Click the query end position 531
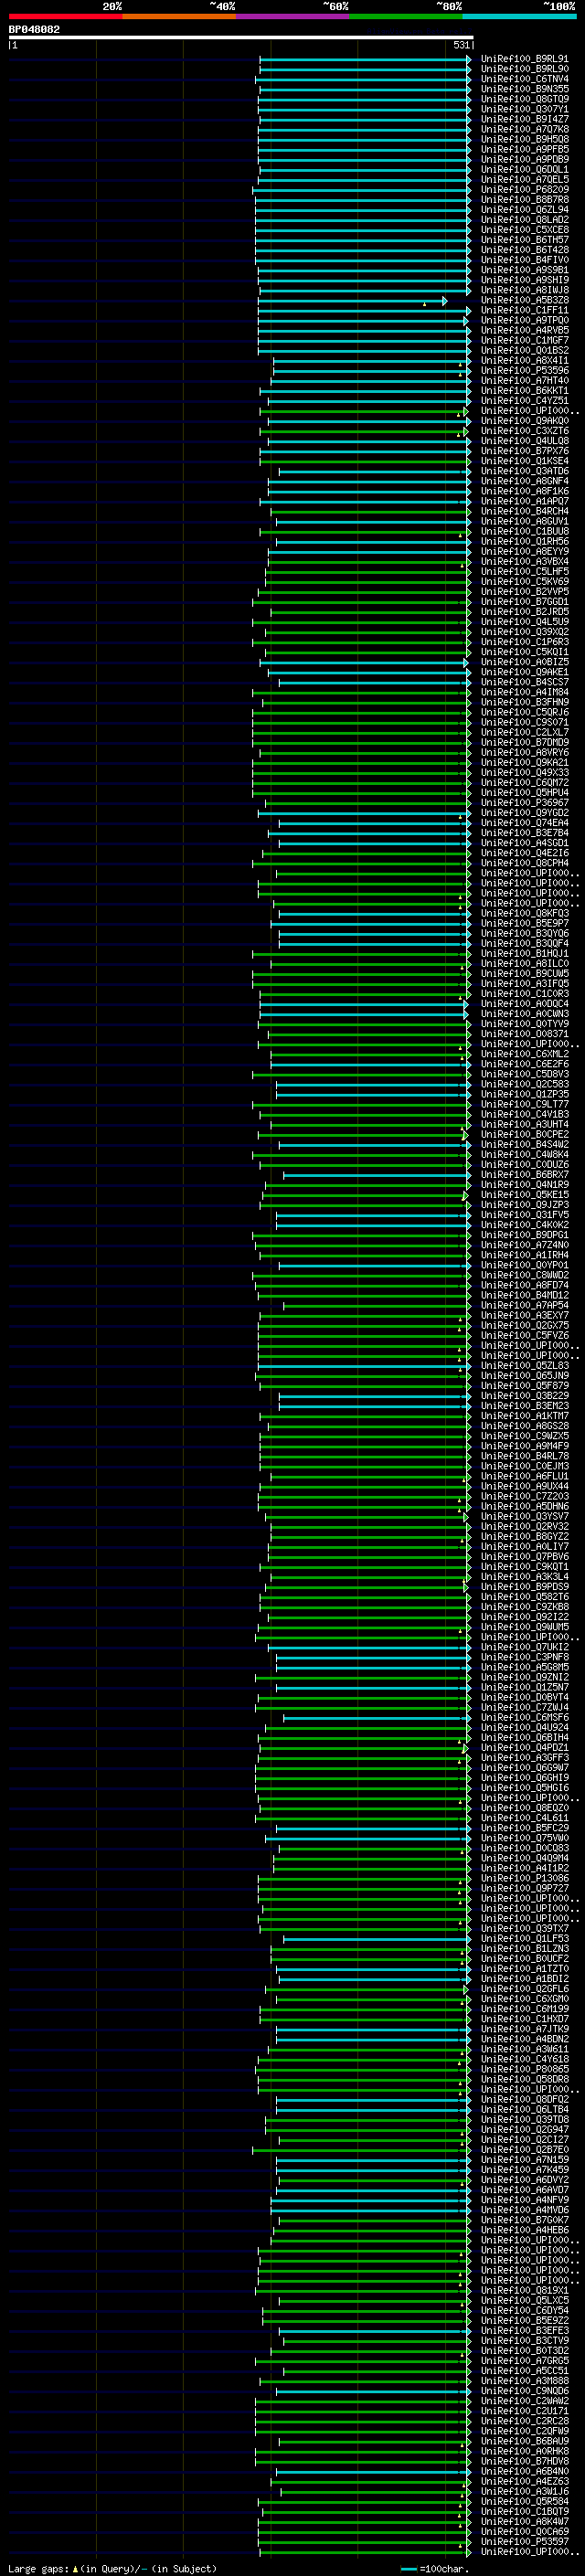Viewport: 585px width, 2576px height. [x=461, y=46]
